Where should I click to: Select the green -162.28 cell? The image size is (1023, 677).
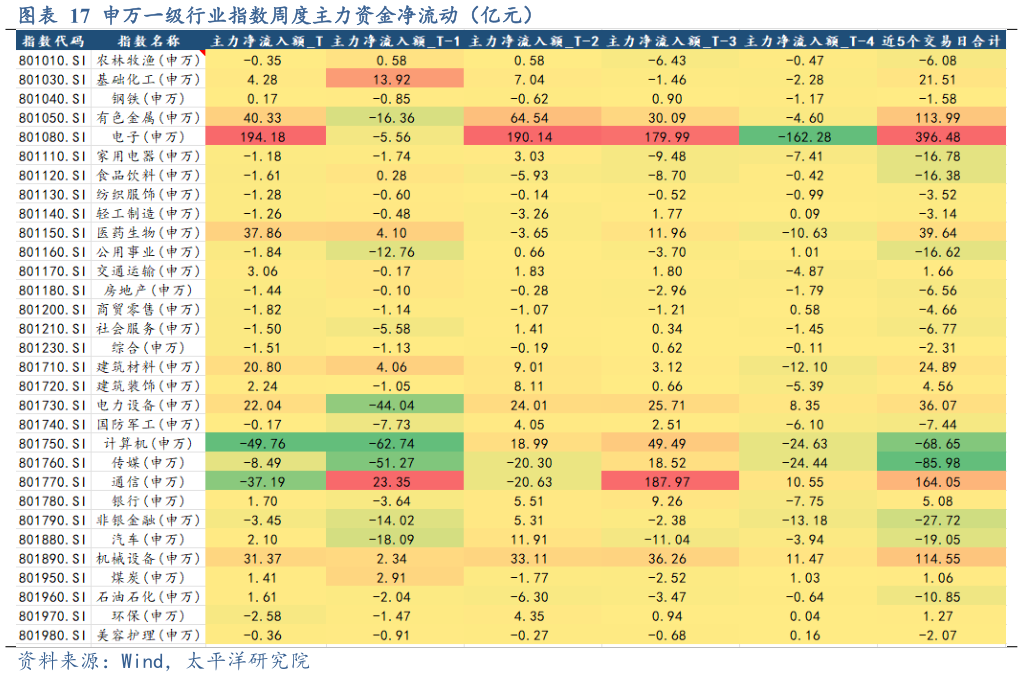pyautogui.click(x=808, y=136)
